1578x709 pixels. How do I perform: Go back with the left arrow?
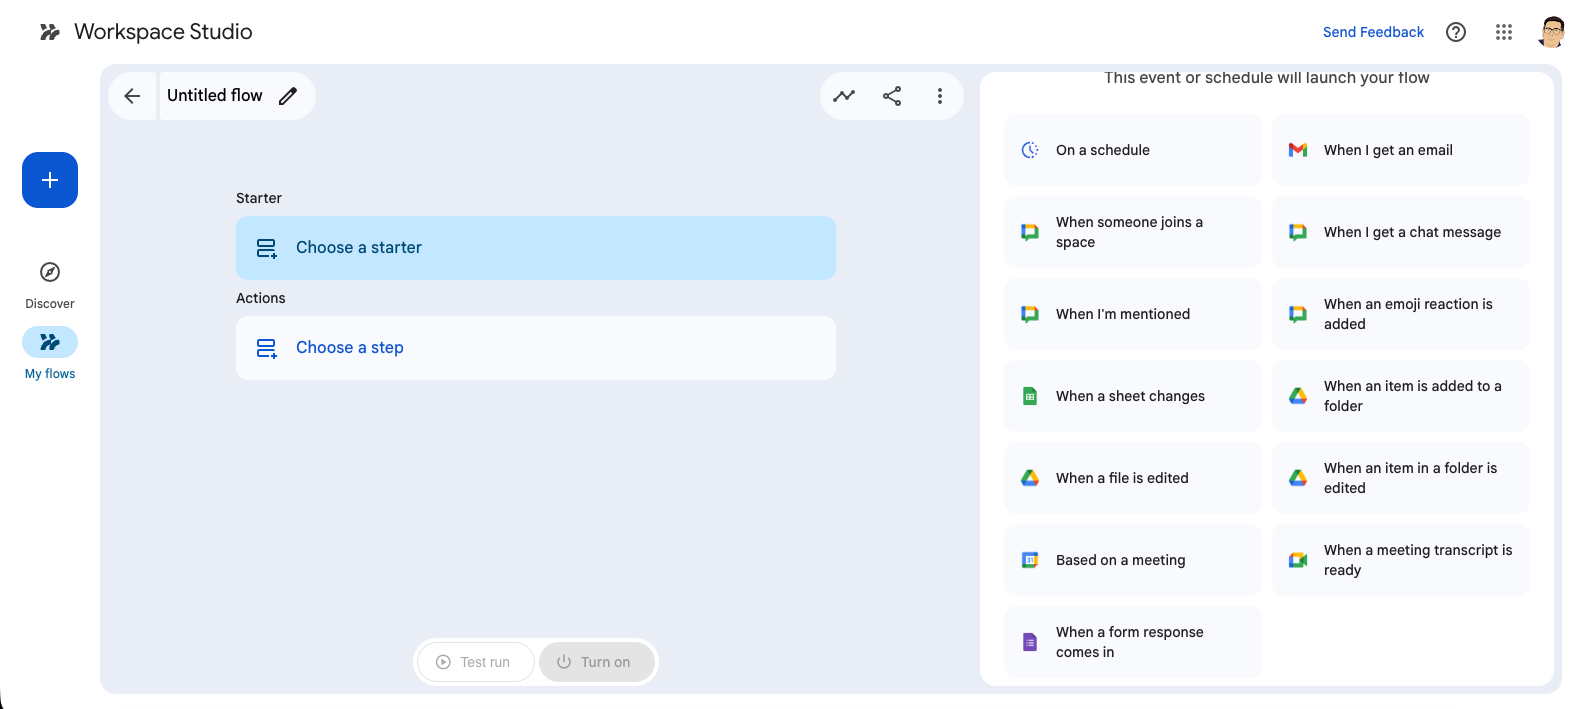(132, 96)
